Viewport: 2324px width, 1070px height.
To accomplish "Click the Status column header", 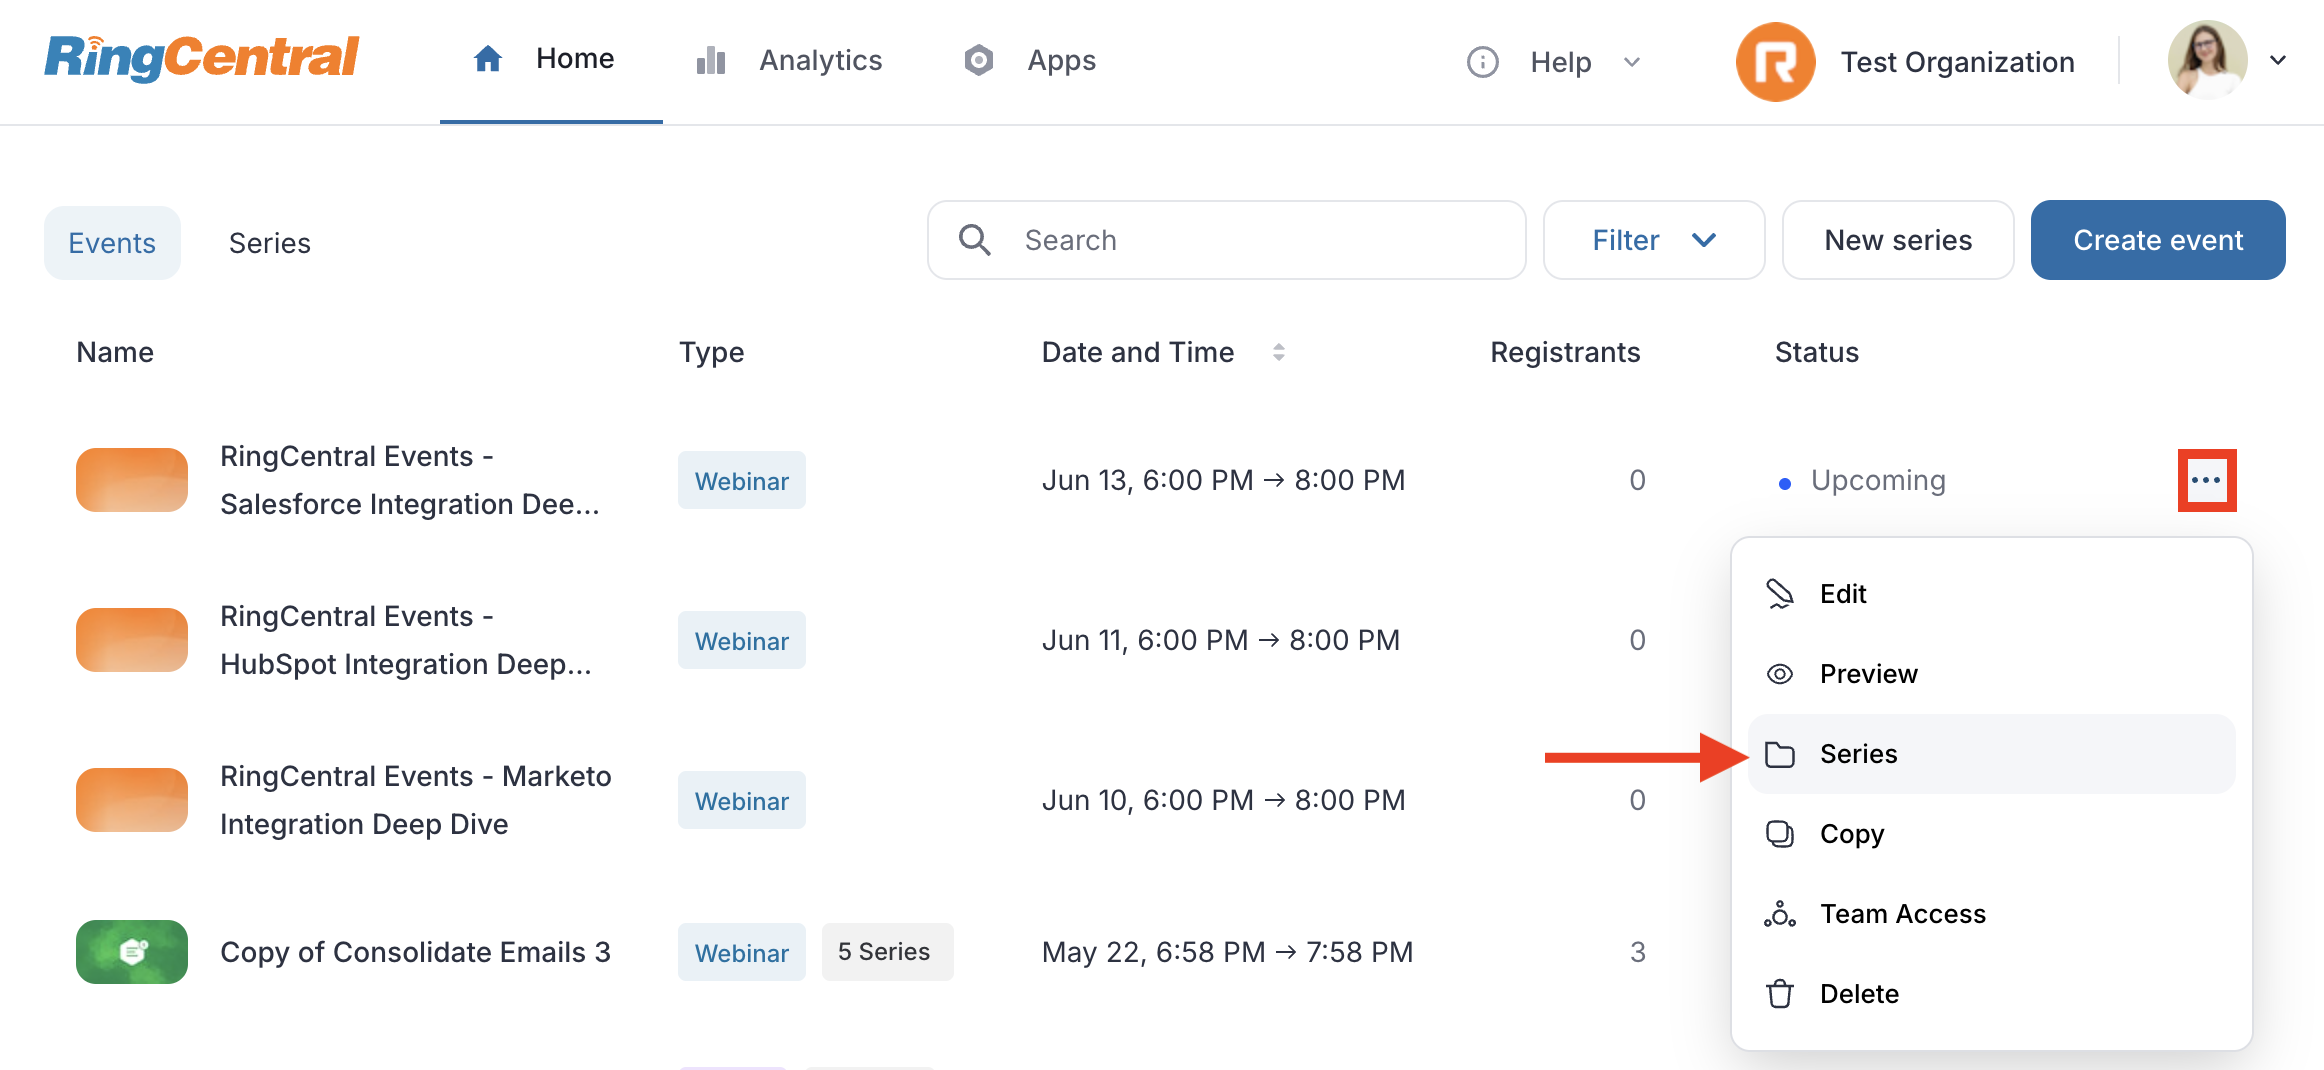I will 1817,352.
